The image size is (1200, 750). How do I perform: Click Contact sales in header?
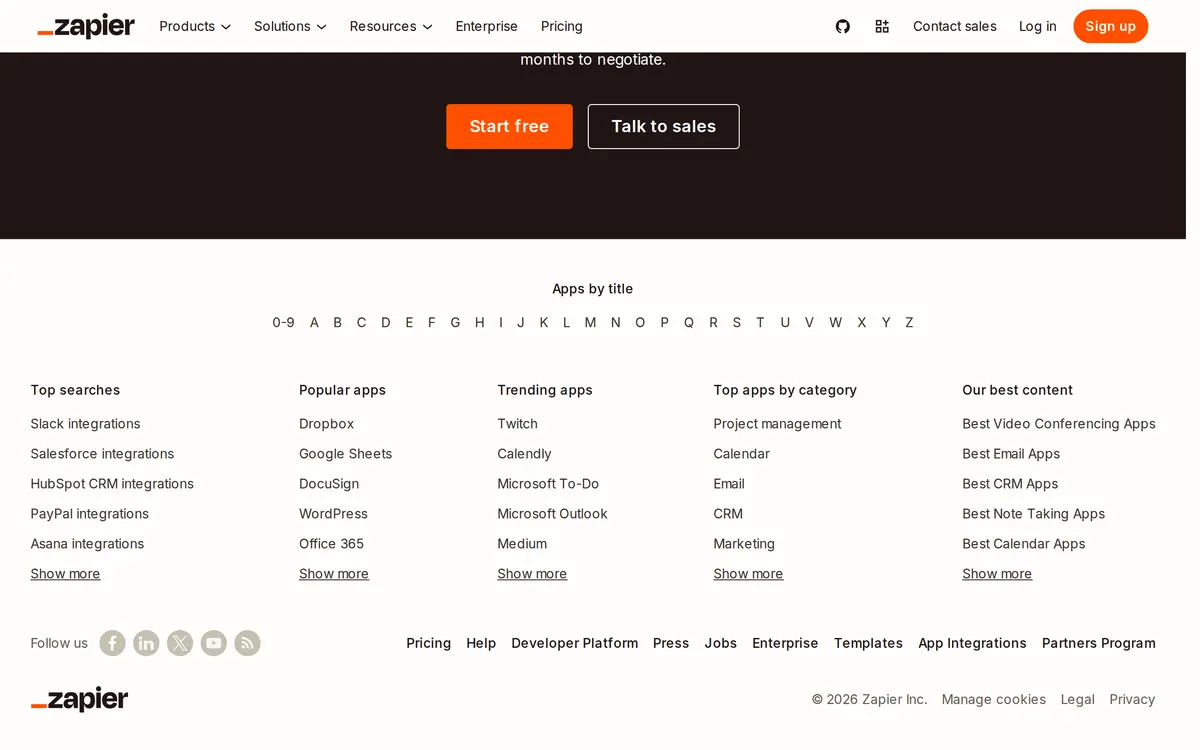(955, 26)
